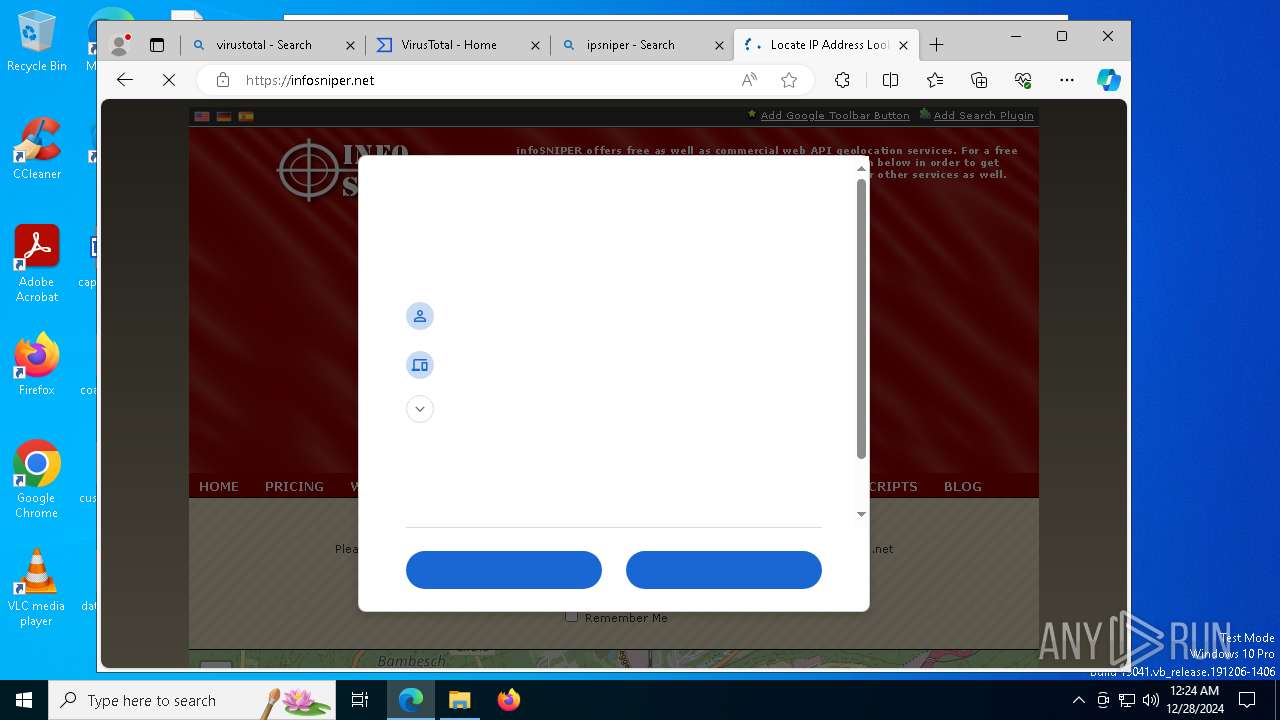
Task: Click Add Google Toolbar Button link
Action: coord(835,116)
